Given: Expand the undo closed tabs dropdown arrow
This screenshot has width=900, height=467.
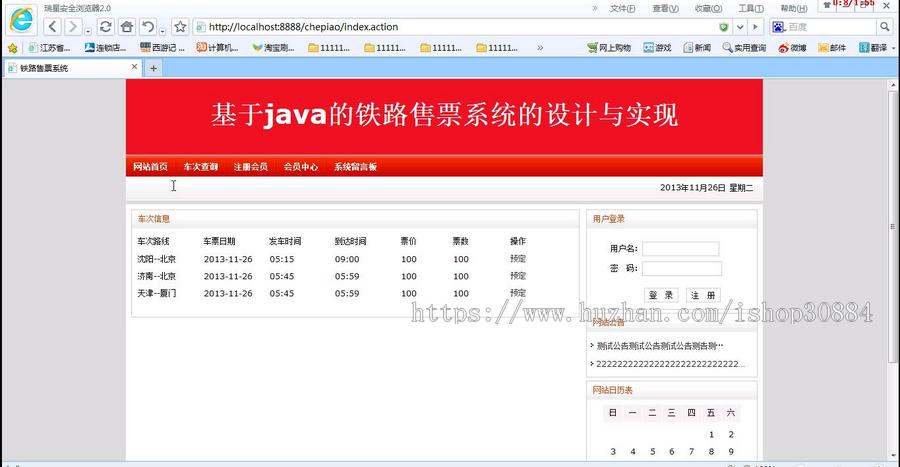Looking at the screenshot, I should click(x=162, y=31).
